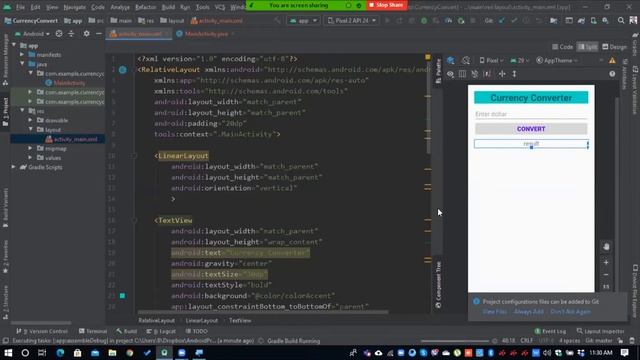This screenshot has height=360, width=640.
Task: Open the Pixel 2 API 24 device dropdown
Action: pyautogui.click(x=351, y=20)
